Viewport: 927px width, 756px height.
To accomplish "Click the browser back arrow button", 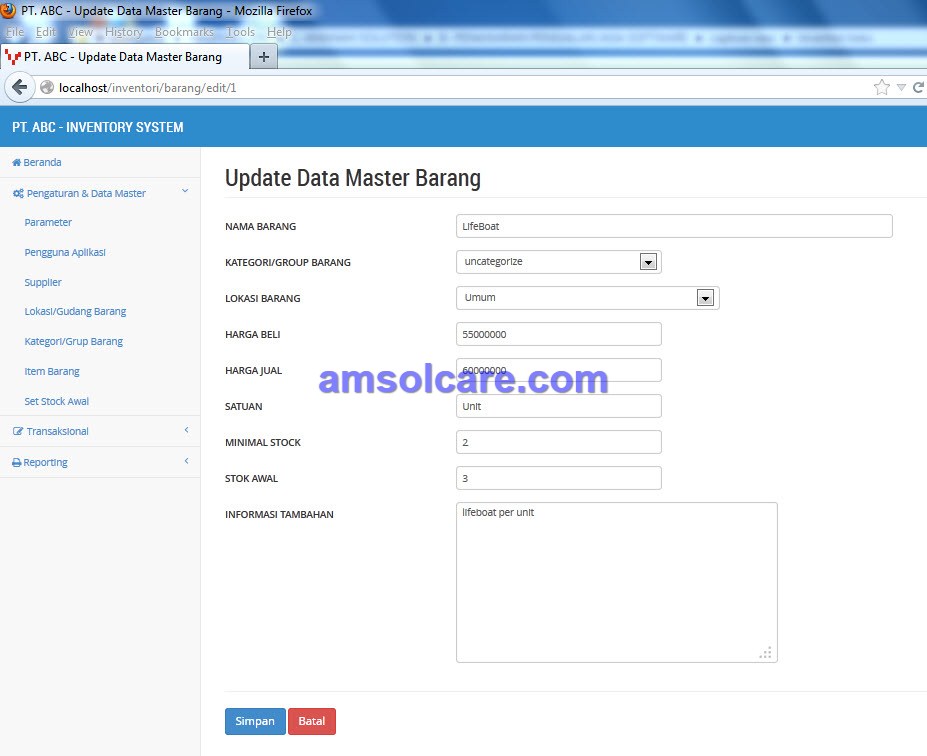I will click(x=20, y=87).
